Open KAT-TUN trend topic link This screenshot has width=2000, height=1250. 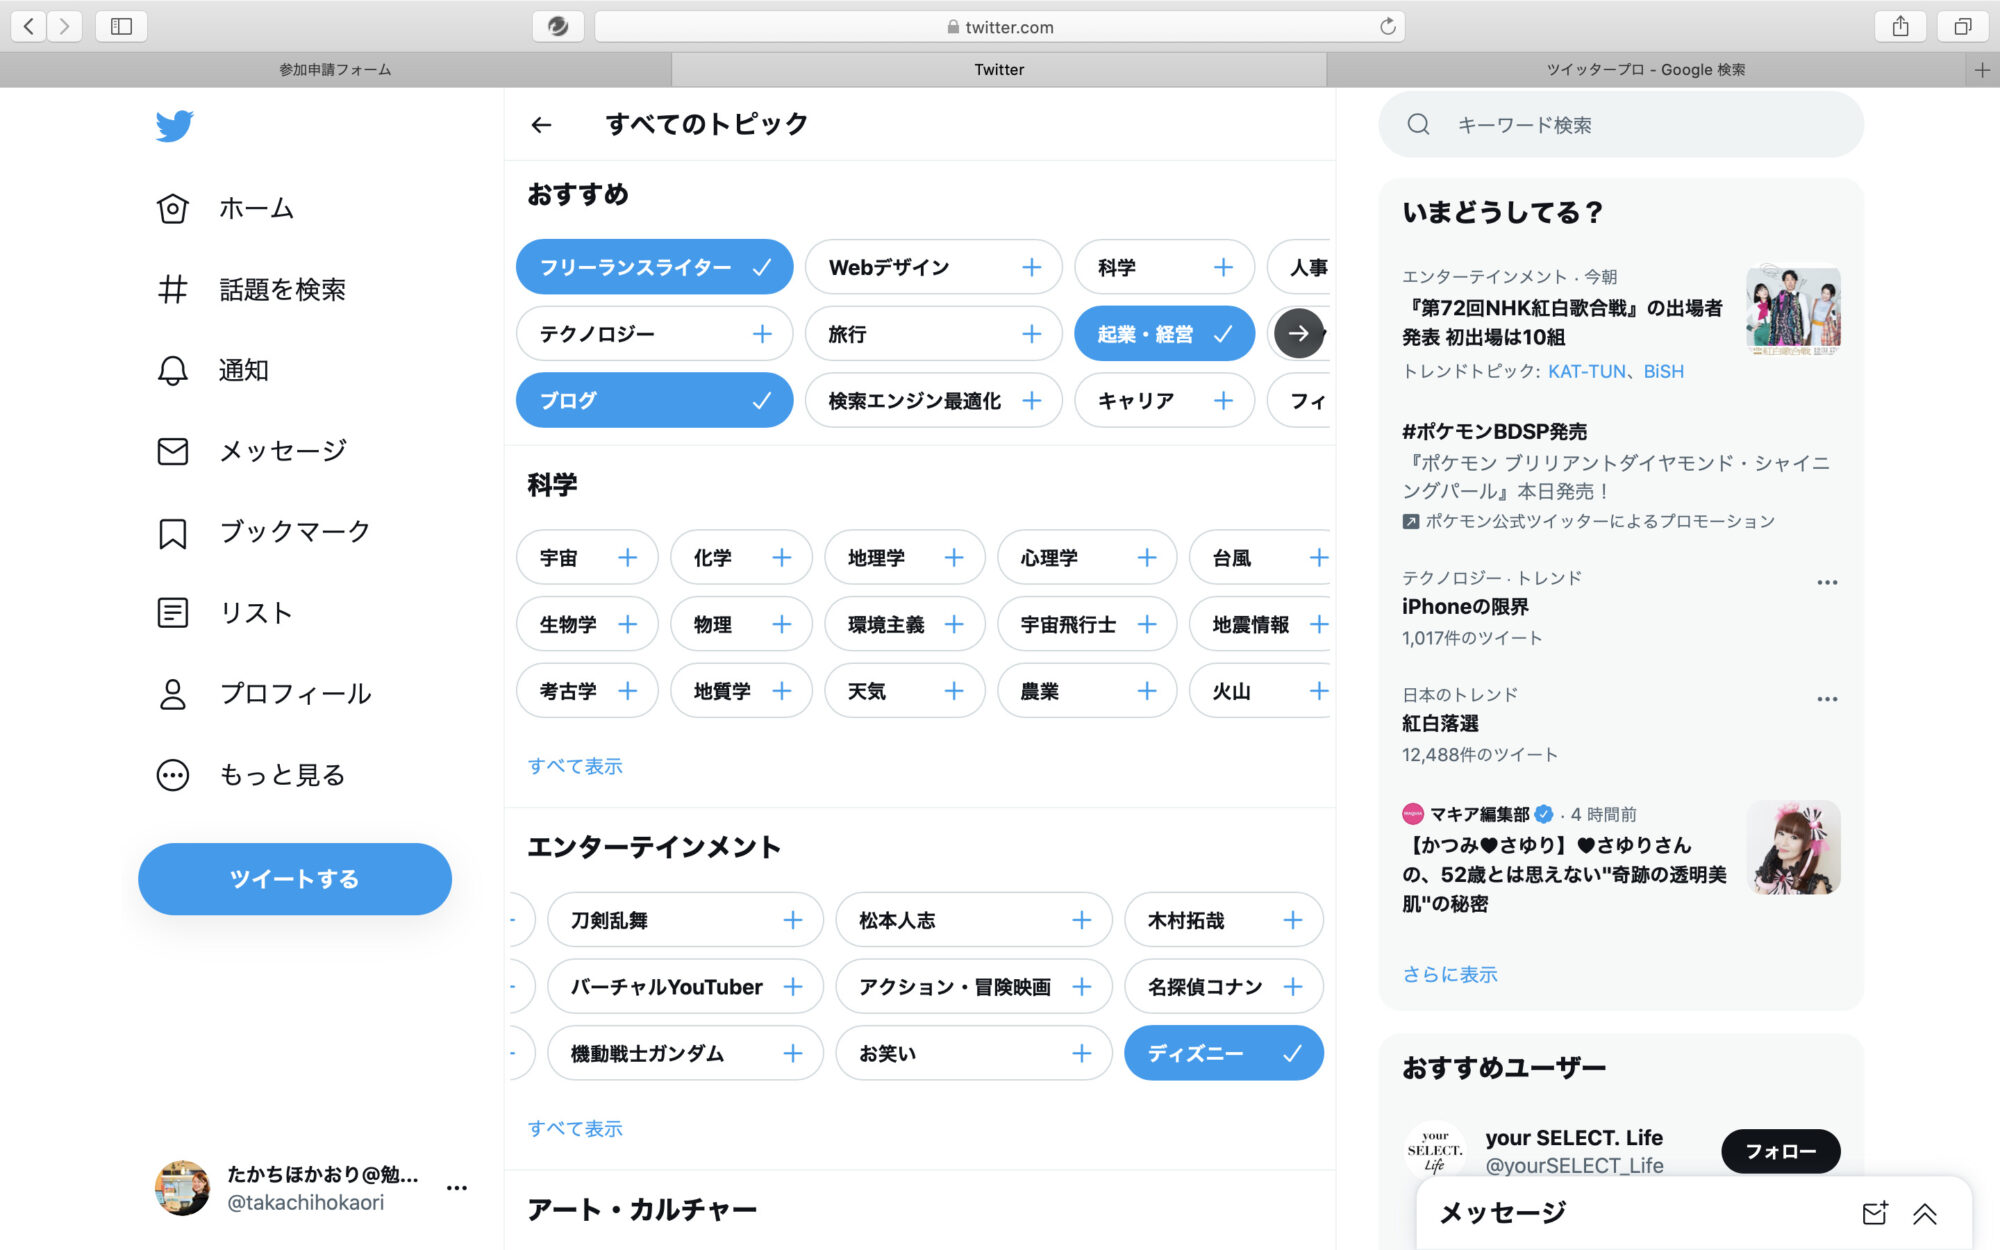[1587, 371]
